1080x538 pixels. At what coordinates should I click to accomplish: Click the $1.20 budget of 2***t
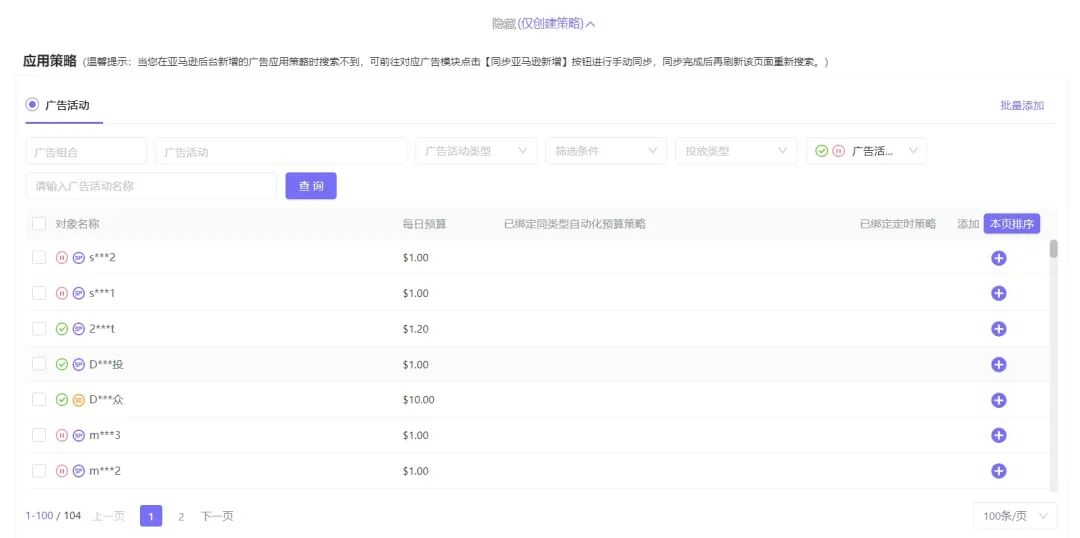tap(416, 329)
